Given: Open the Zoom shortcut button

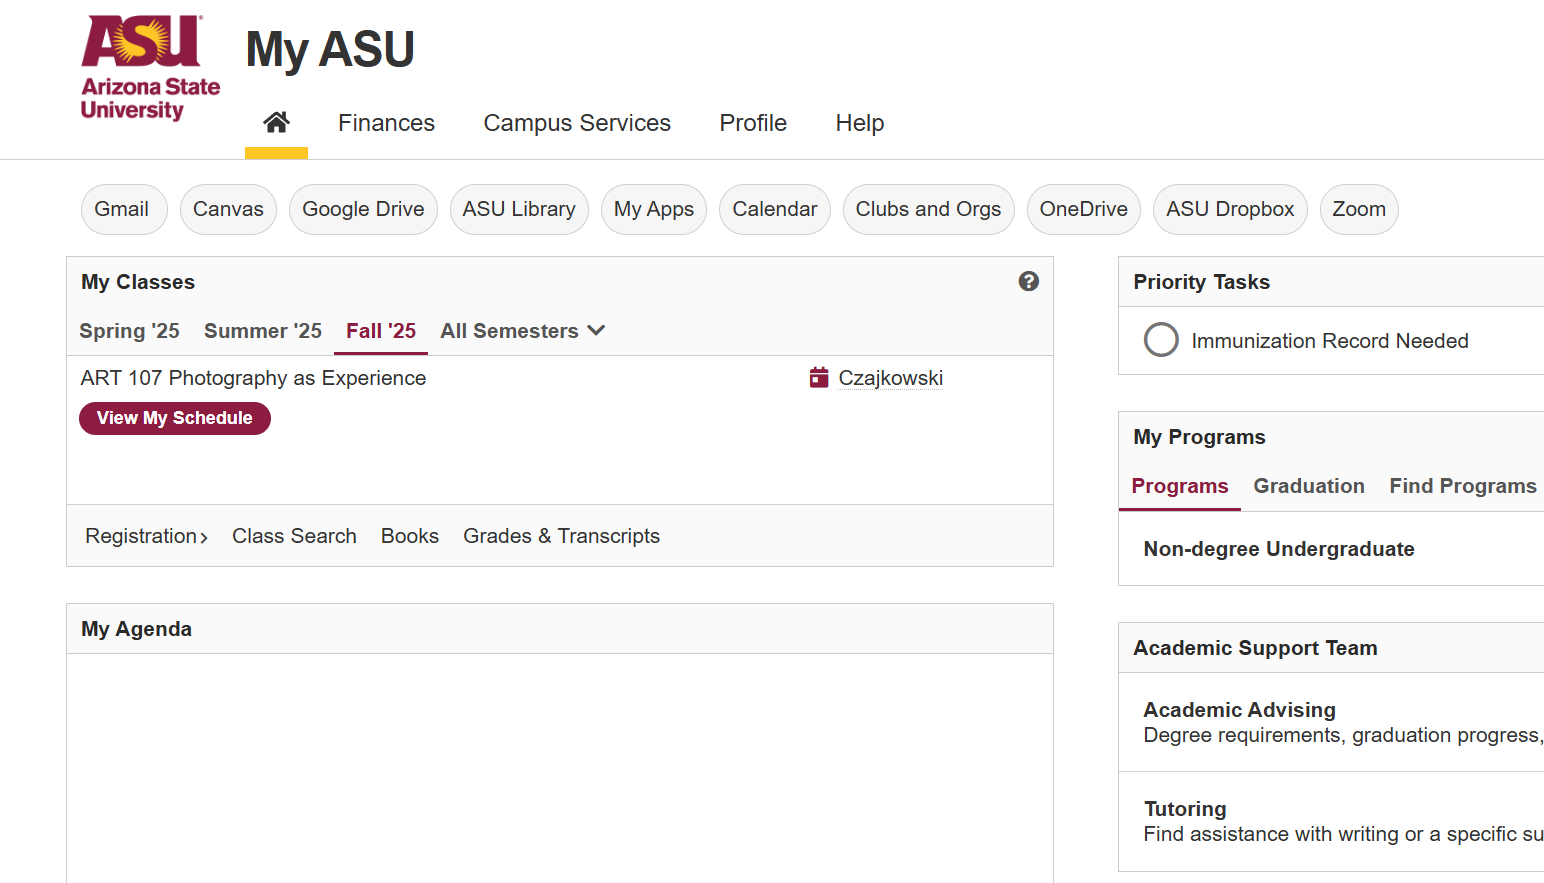Looking at the screenshot, I should (1358, 209).
